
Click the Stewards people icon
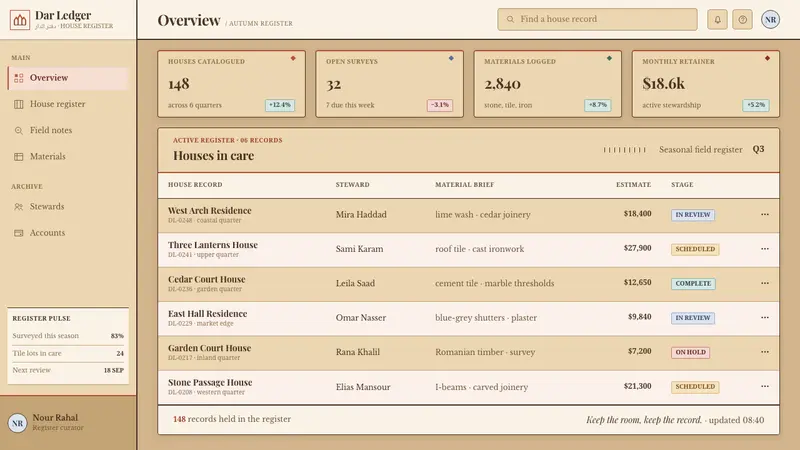pyautogui.click(x=19, y=207)
